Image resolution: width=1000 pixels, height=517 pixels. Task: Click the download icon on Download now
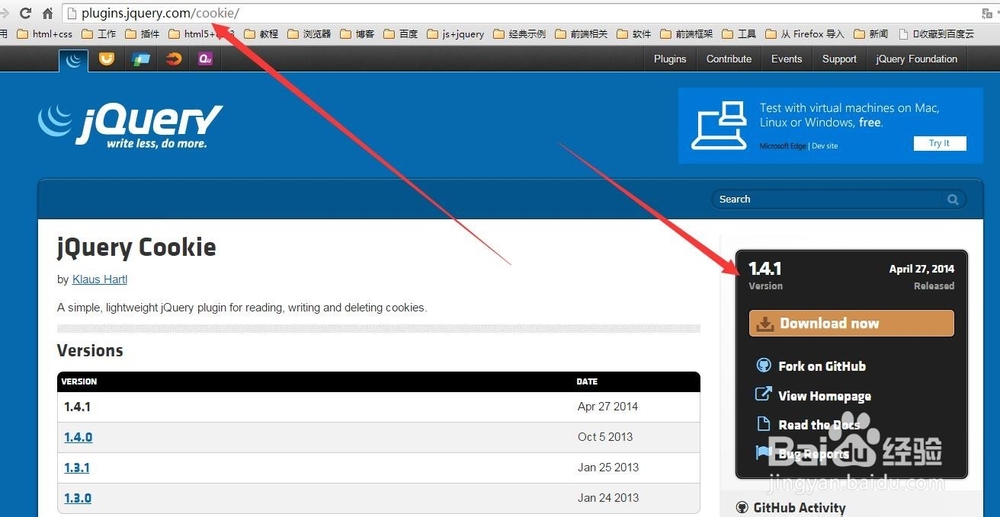(765, 324)
